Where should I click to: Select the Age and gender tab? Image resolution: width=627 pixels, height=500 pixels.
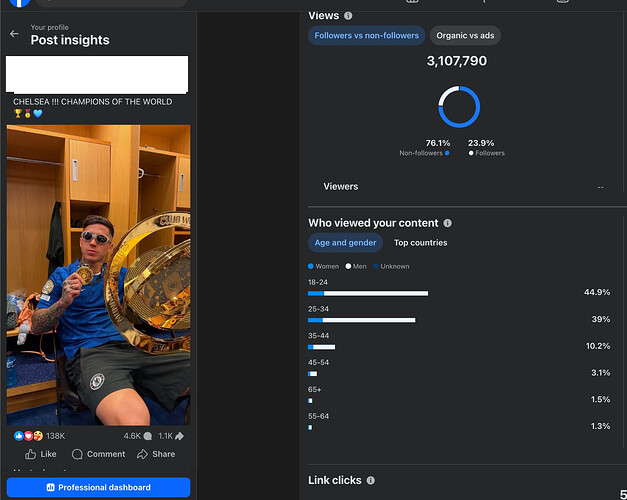345,243
